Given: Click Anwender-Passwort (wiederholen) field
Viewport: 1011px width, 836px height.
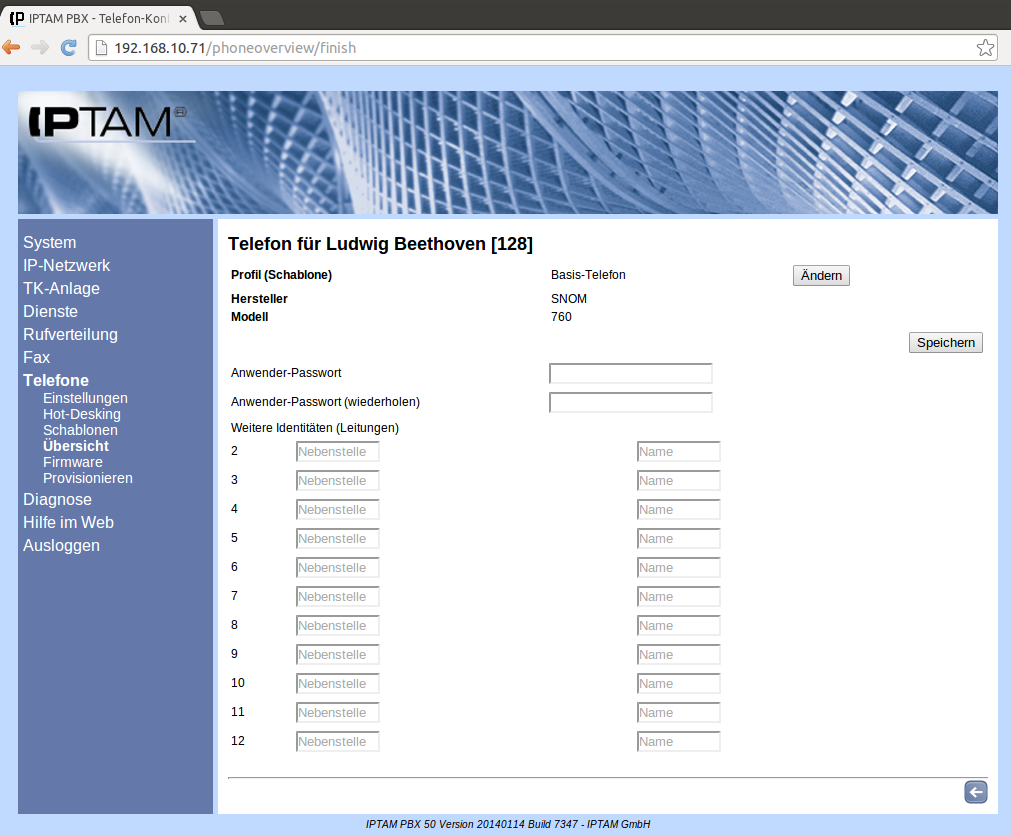Looking at the screenshot, I should (631, 402).
